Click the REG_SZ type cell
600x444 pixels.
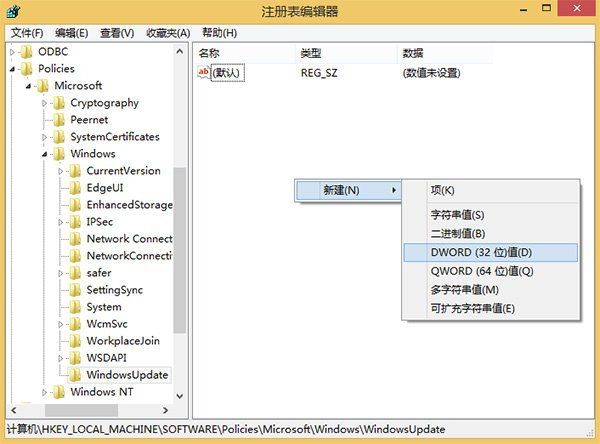[319, 73]
